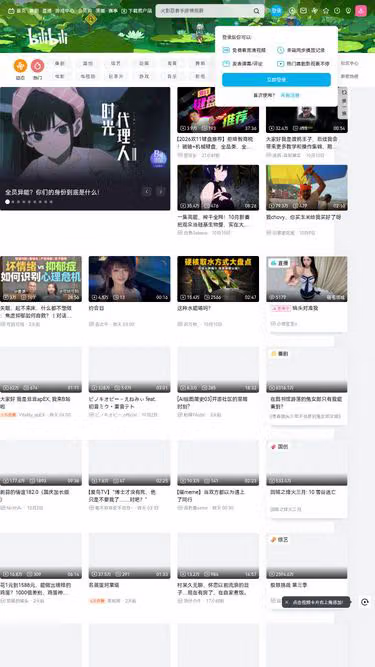
Task: Open the messages envelope icon
Action: coord(304,11)
